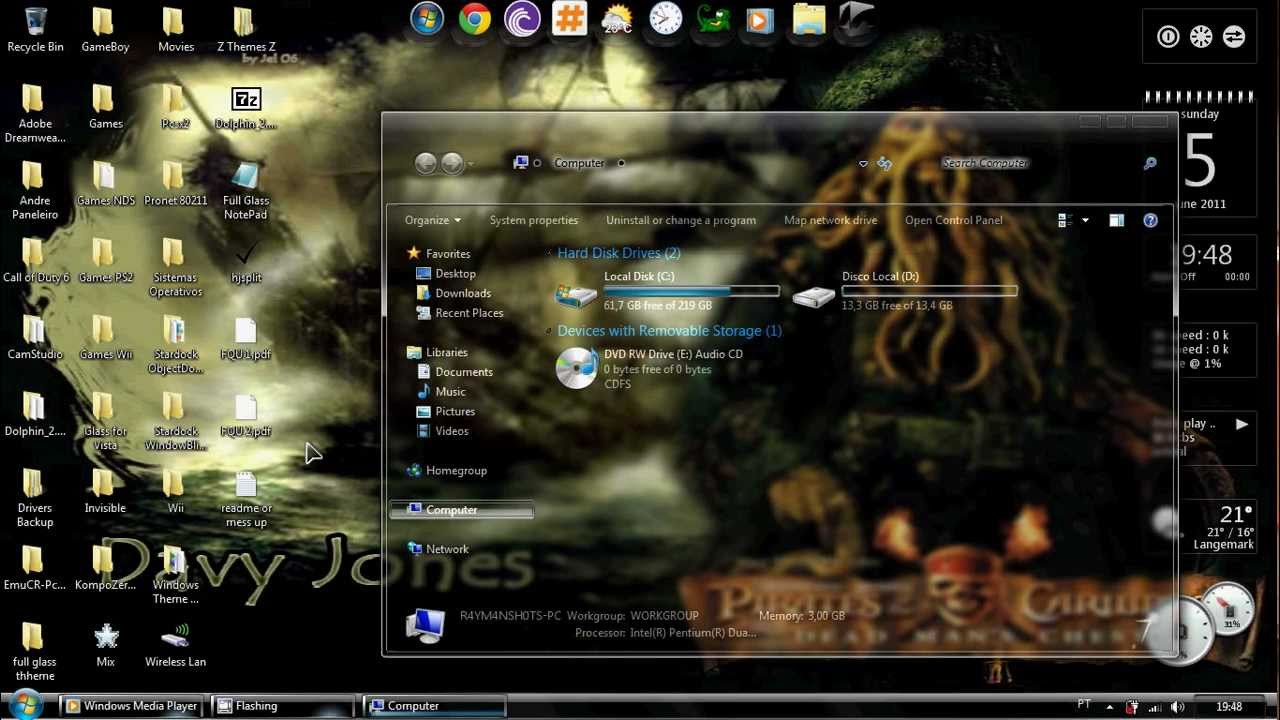Screen dimensions: 1280x720
Task: Go forward in the Computer window
Action: click(451, 163)
